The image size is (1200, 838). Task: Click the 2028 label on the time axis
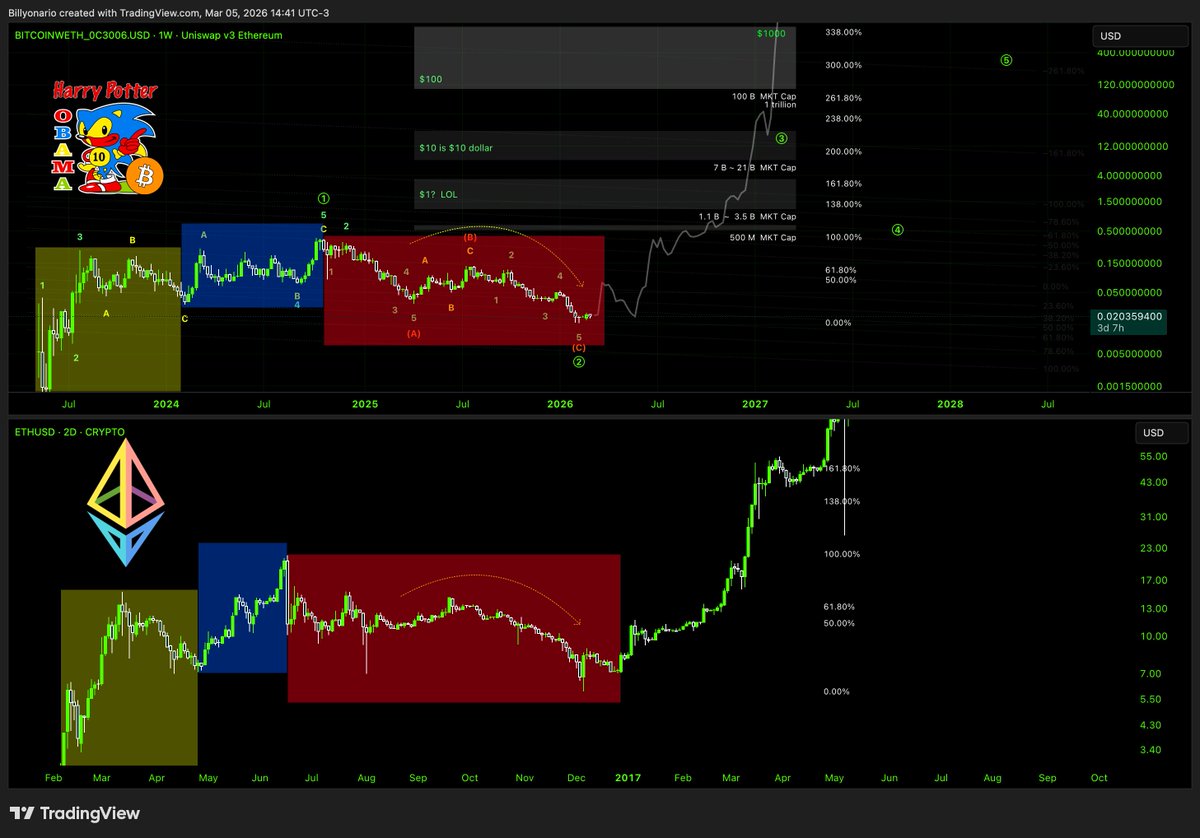coord(951,404)
